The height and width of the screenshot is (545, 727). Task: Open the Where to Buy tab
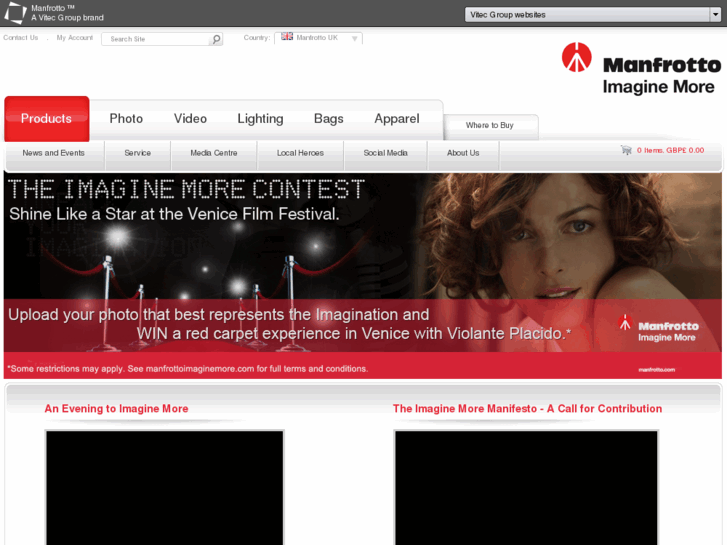(x=491, y=126)
